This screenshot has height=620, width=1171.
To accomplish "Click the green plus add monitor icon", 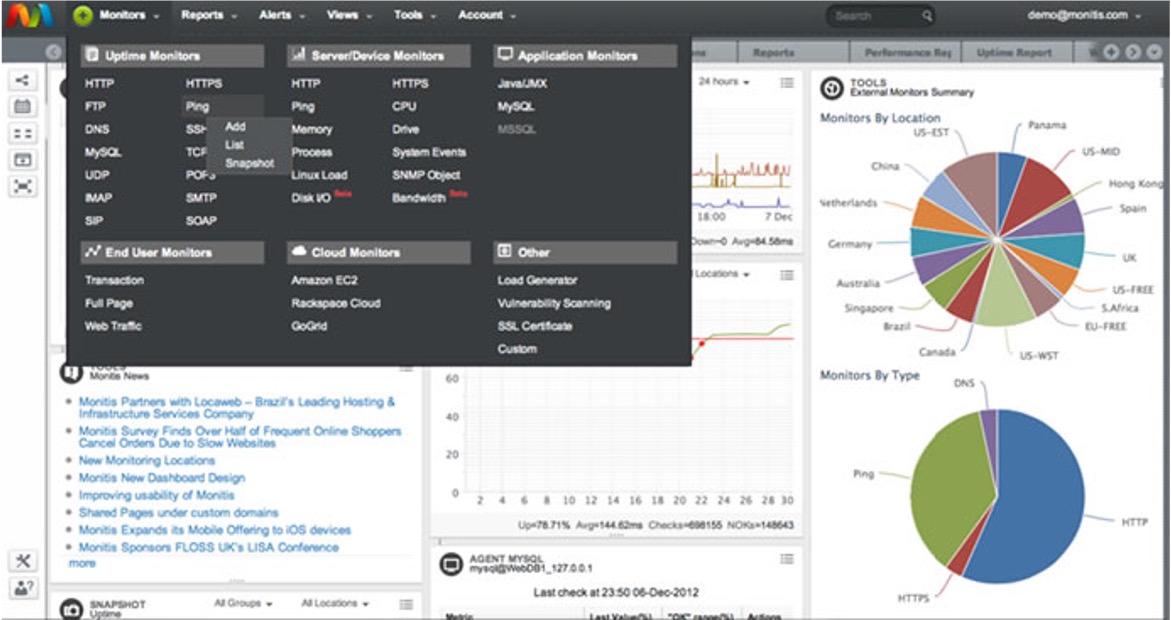I will pyautogui.click(x=83, y=16).
